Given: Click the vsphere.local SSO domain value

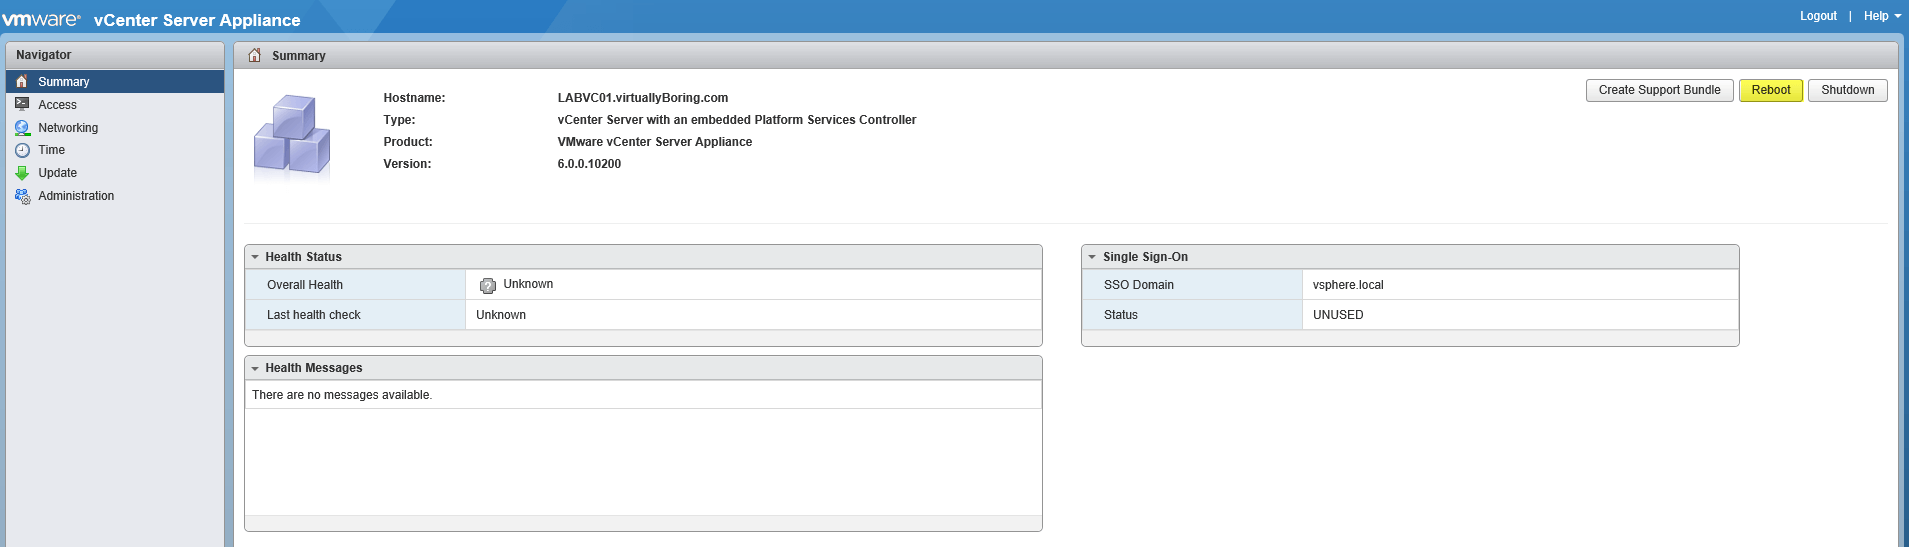Looking at the screenshot, I should click(x=1348, y=285).
